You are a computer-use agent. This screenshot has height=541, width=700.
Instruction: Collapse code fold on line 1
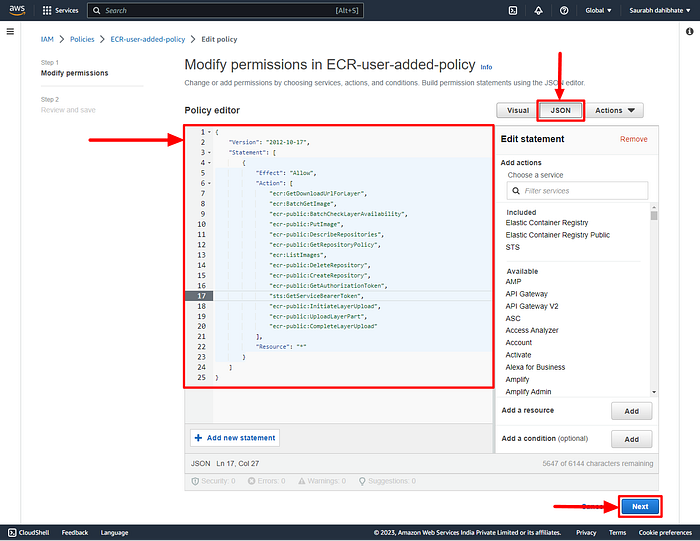coord(209,132)
